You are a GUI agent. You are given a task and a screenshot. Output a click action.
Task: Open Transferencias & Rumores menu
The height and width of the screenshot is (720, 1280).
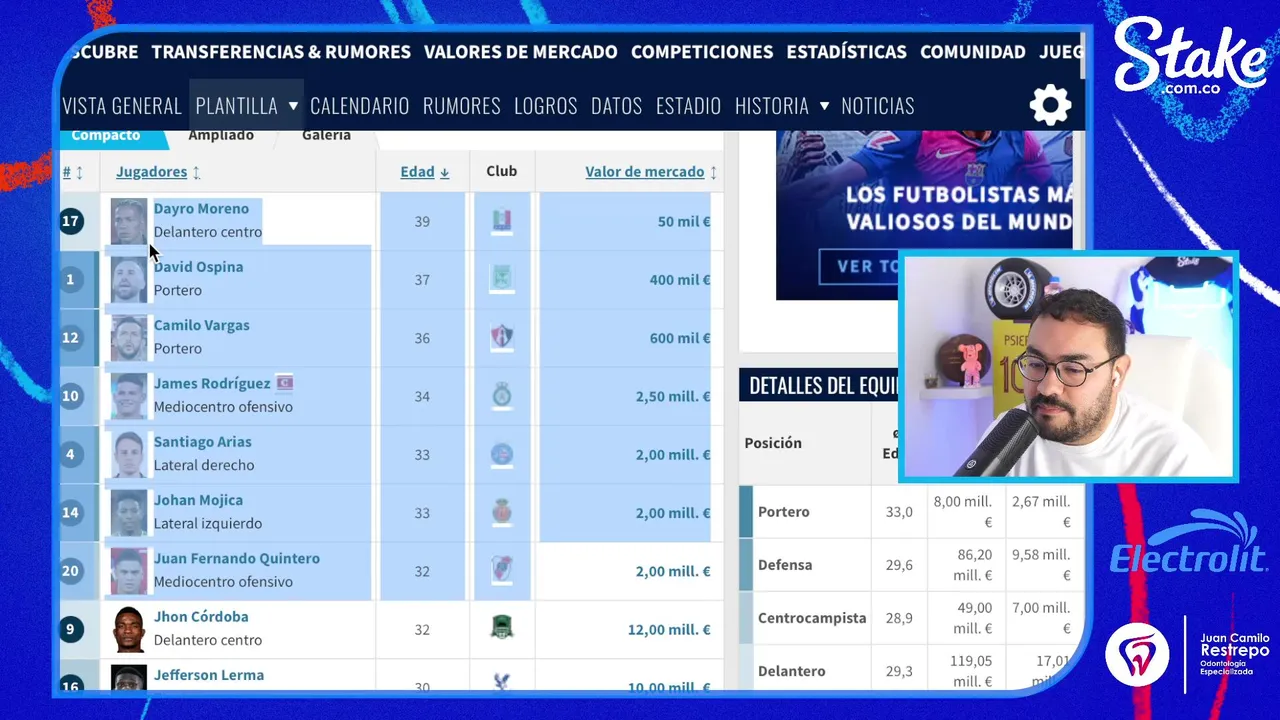[281, 52]
